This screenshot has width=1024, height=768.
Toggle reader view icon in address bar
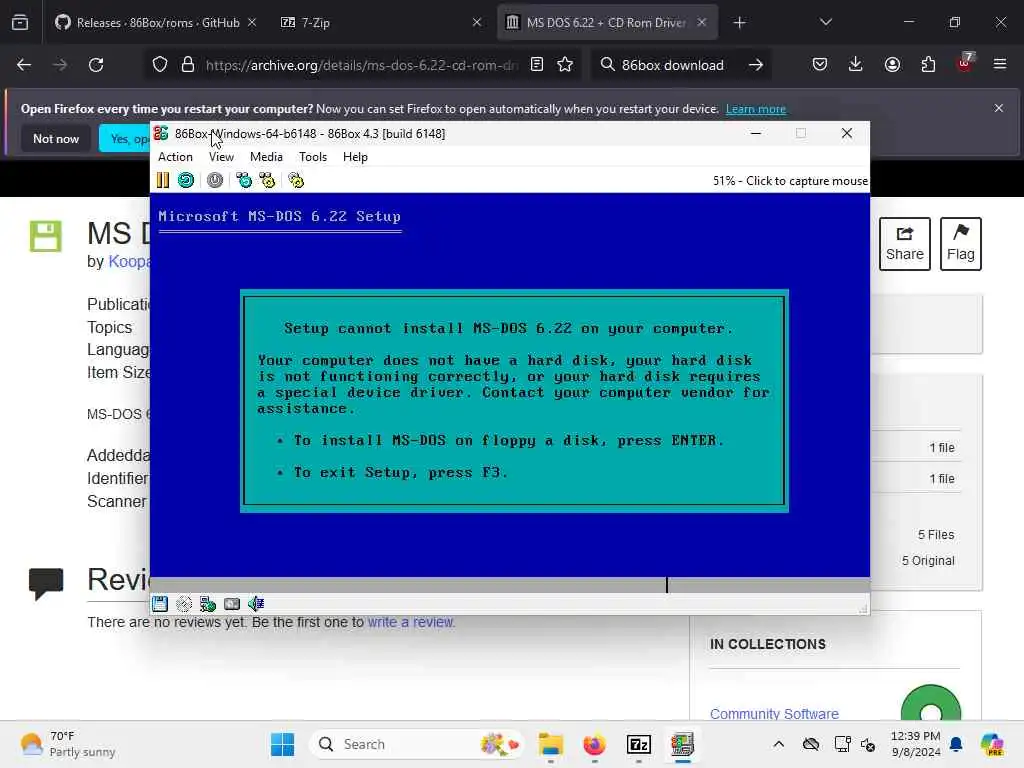click(537, 65)
